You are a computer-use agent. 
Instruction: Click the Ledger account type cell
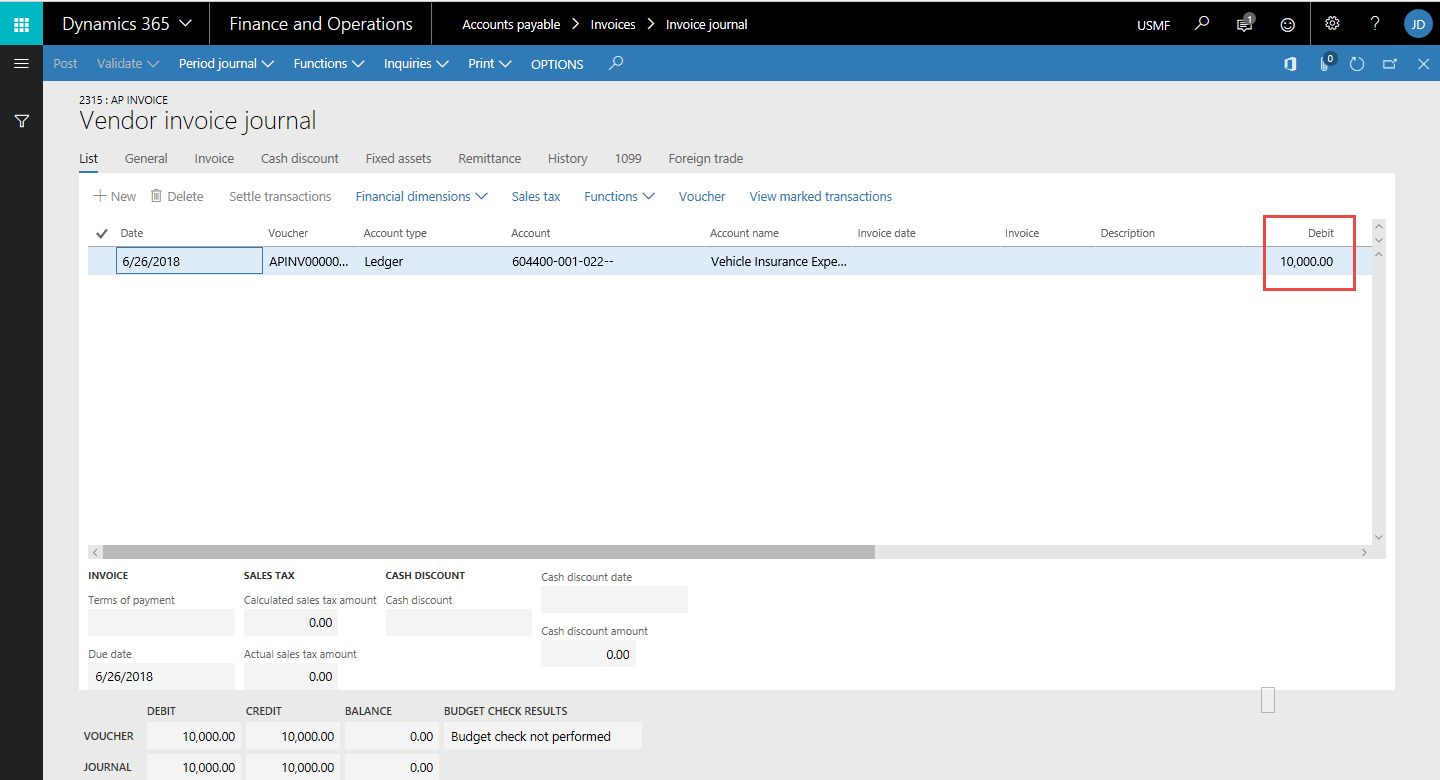click(432, 261)
